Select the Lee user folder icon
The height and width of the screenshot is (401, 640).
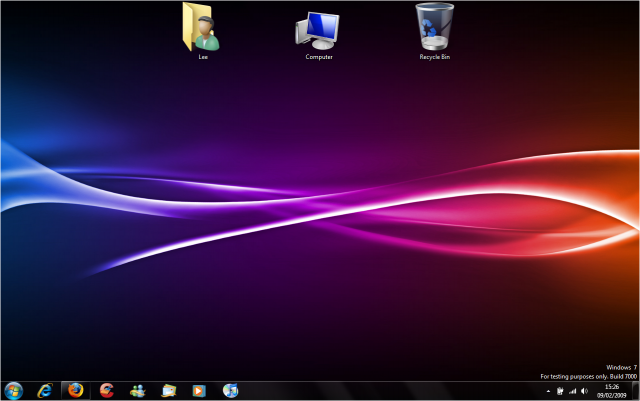(x=203, y=31)
